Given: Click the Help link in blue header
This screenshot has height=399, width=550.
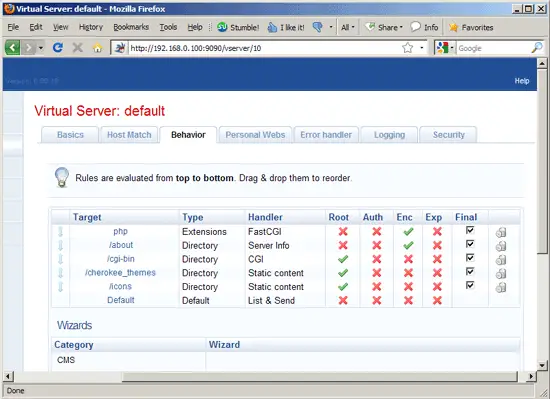Looking at the screenshot, I should (522, 81).
